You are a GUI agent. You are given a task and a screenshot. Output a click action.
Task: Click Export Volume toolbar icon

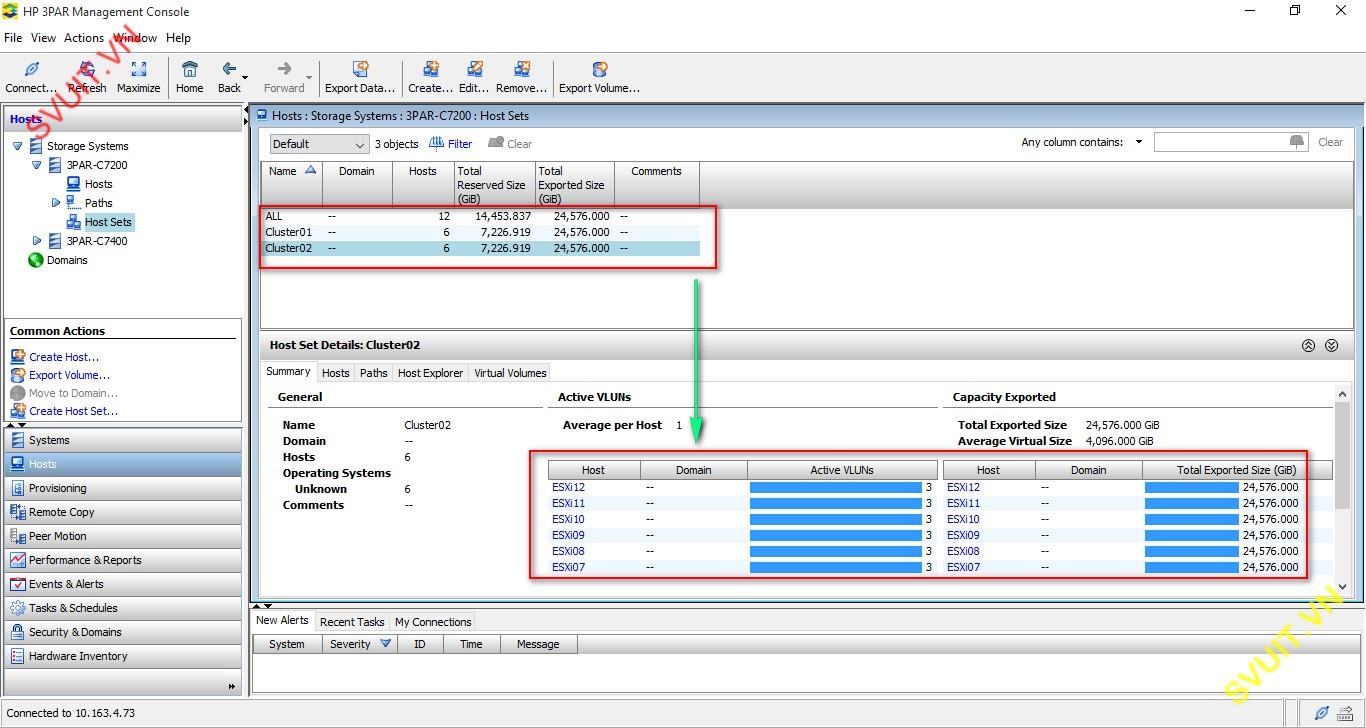tap(599, 69)
